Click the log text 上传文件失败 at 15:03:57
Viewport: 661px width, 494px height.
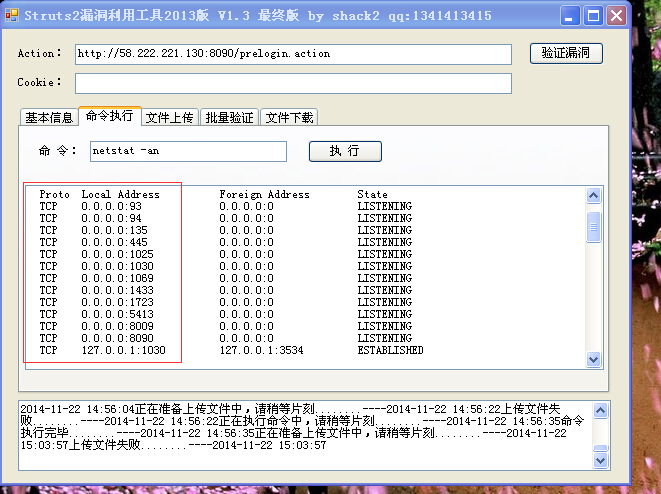coord(104,445)
